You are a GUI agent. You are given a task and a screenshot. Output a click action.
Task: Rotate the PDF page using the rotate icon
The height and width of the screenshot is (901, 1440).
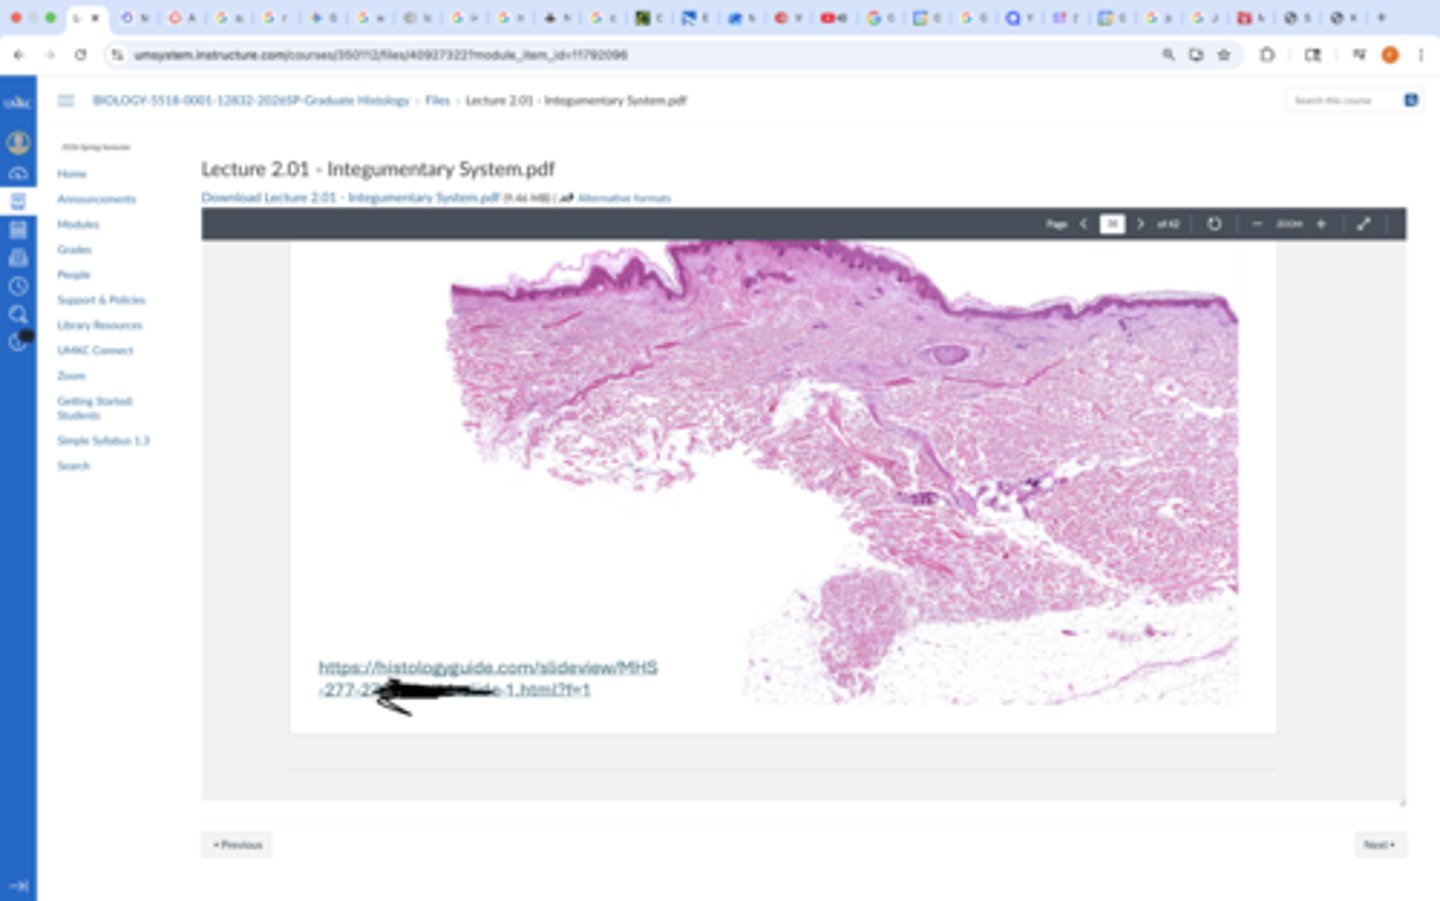tap(1214, 224)
